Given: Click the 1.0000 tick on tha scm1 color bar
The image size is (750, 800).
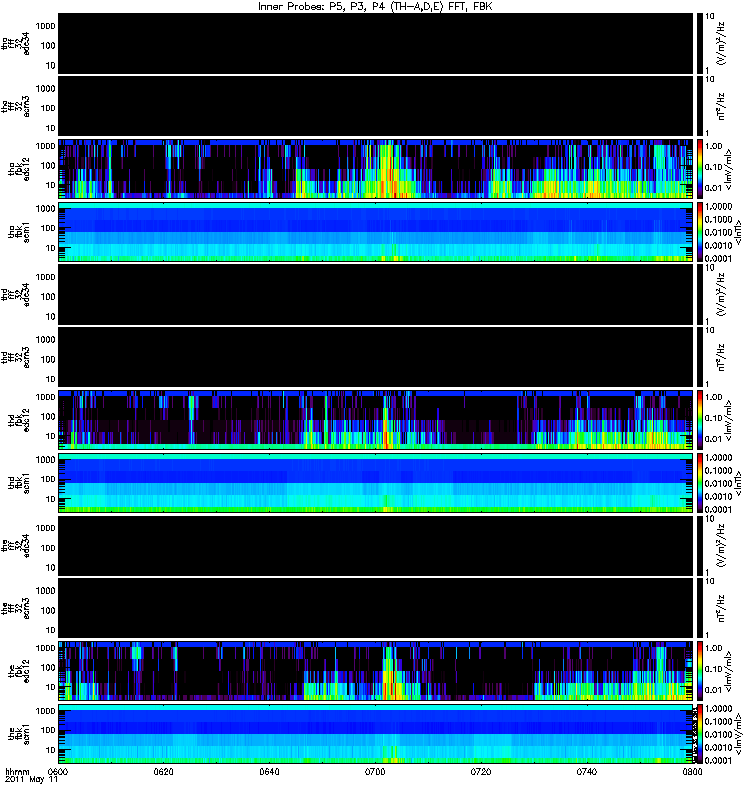Looking at the screenshot, I should (718, 207).
